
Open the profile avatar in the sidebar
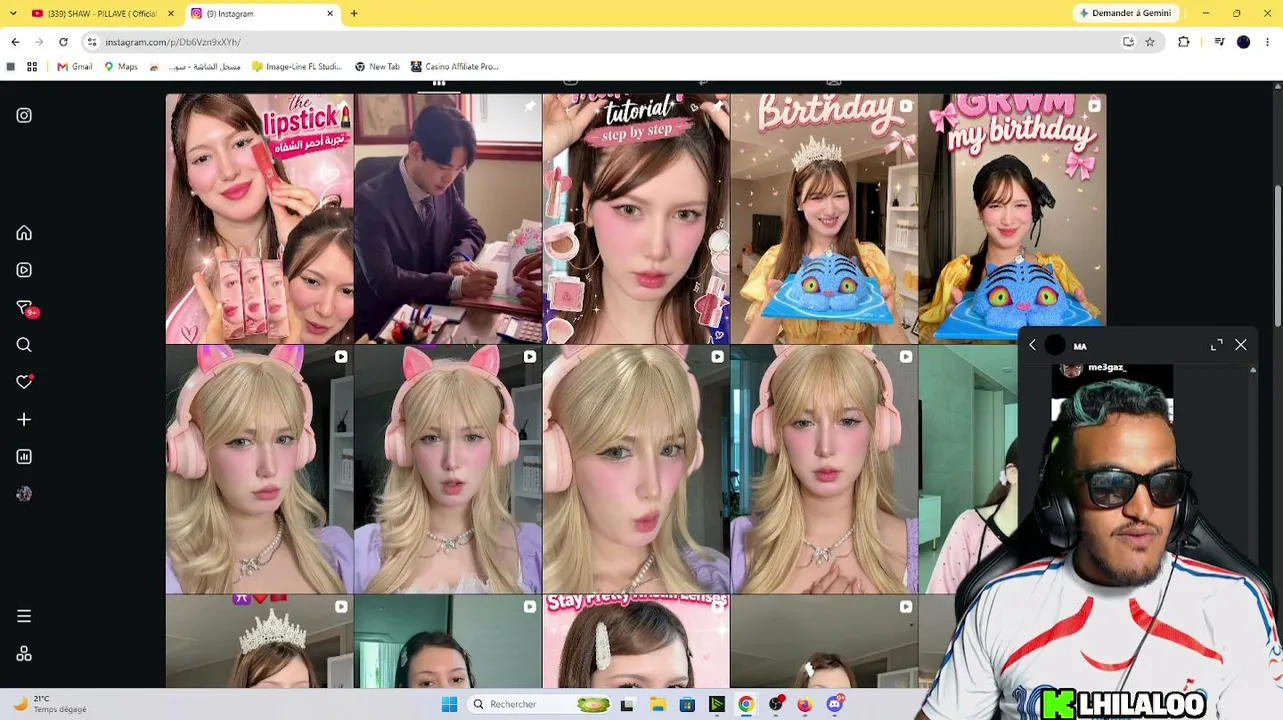[24, 494]
